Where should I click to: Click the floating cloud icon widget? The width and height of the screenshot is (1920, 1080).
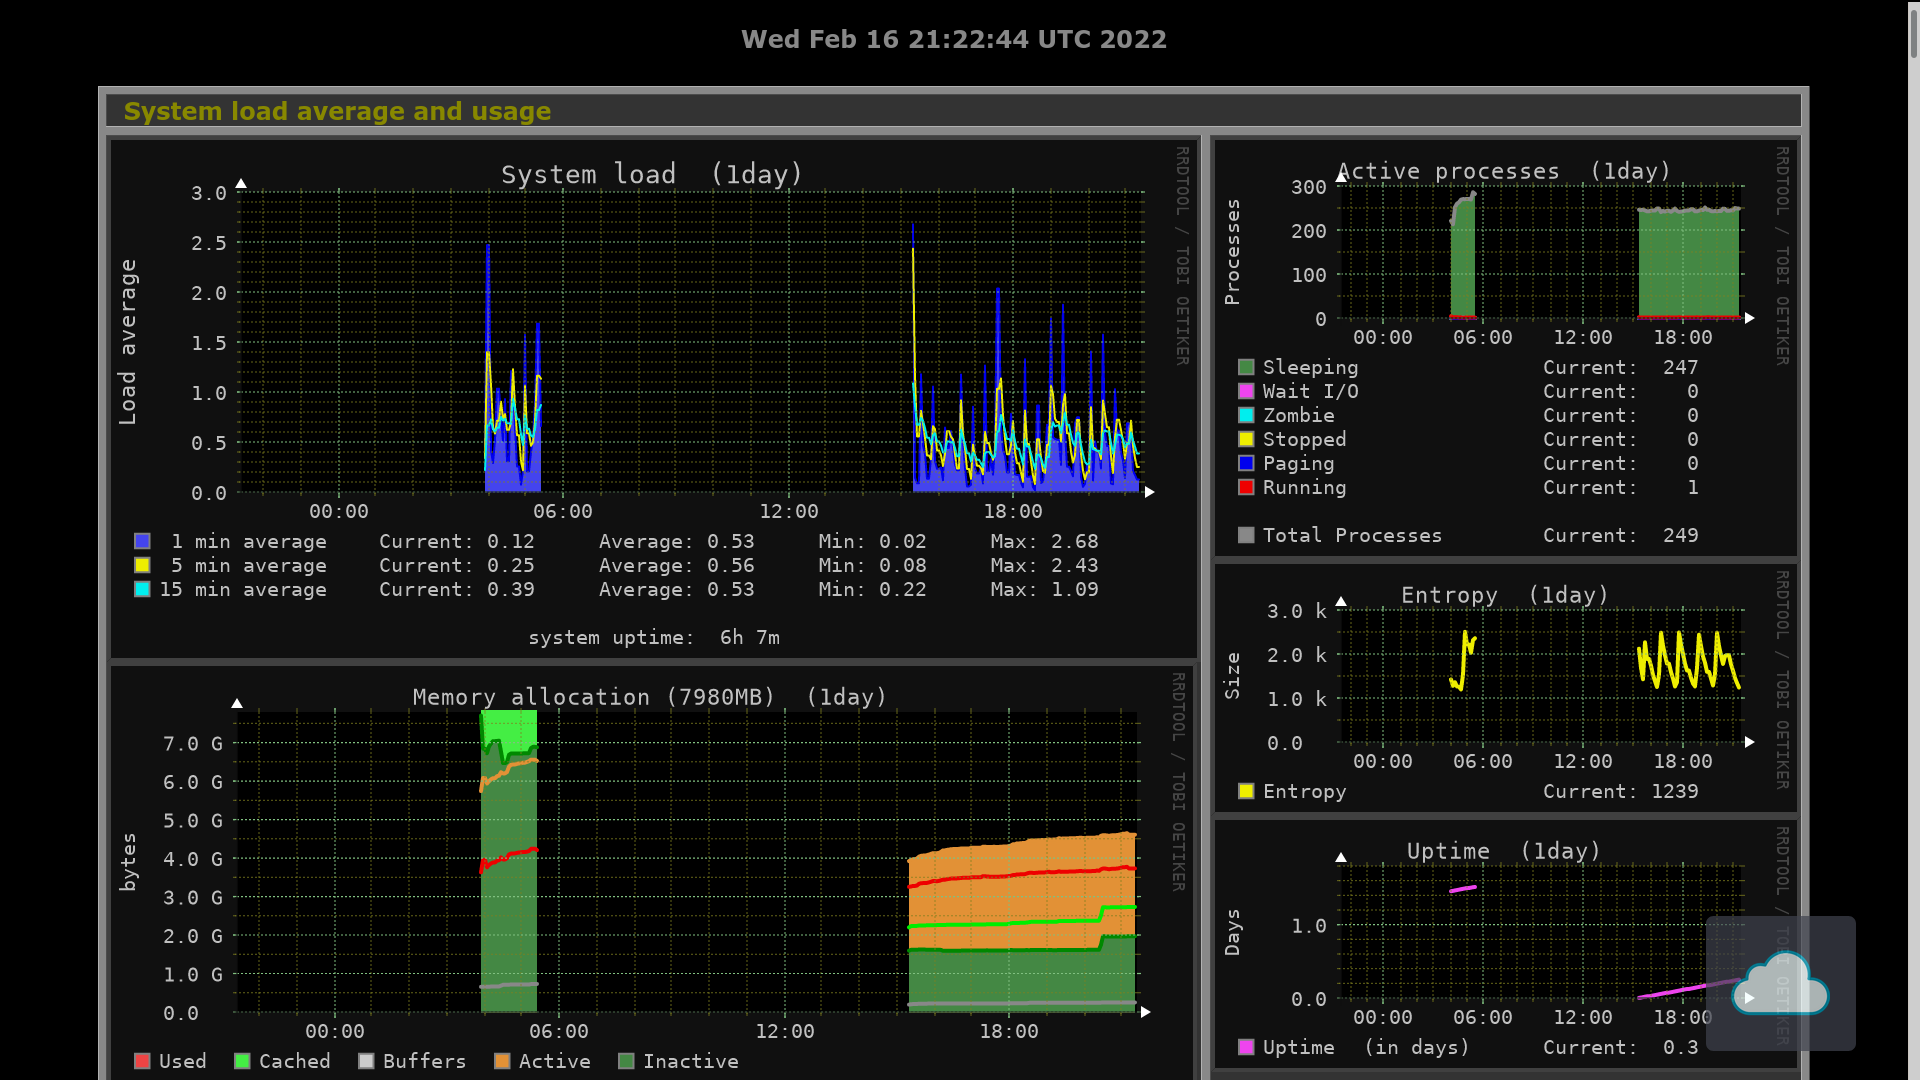[1780, 983]
